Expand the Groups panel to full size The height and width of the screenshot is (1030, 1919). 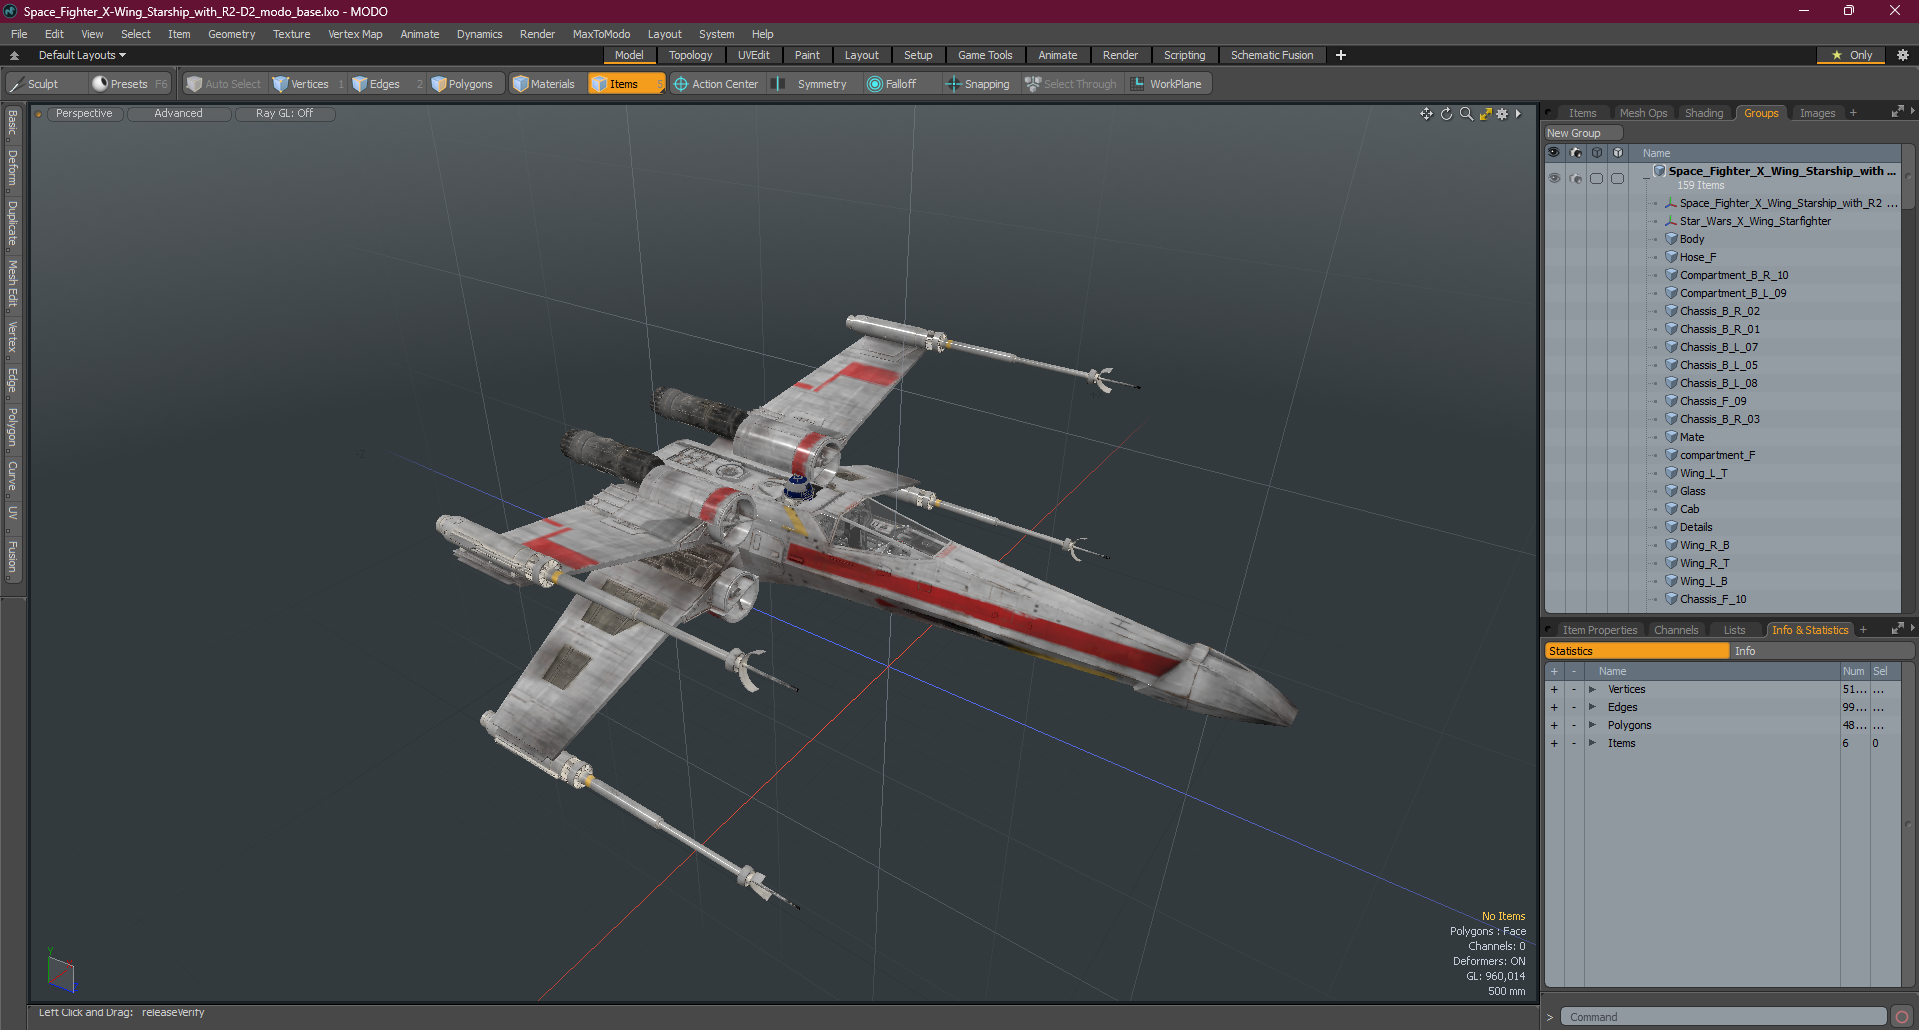(x=1897, y=112)
